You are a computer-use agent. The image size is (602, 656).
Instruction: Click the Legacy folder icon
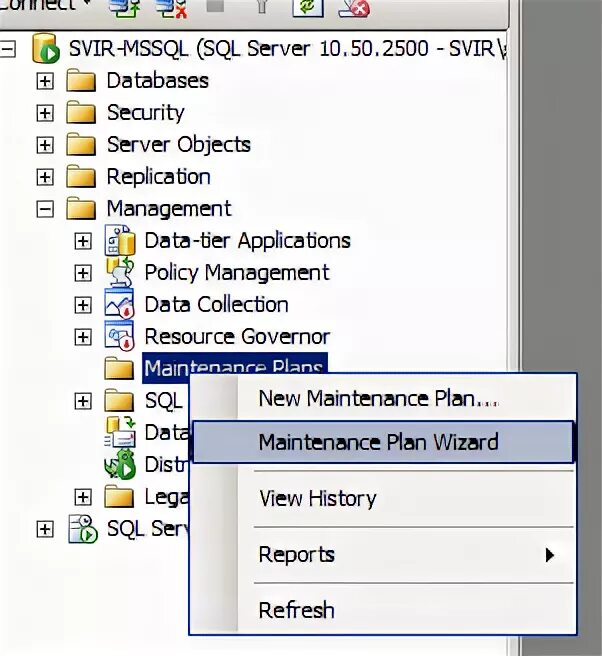coord(119,497)
